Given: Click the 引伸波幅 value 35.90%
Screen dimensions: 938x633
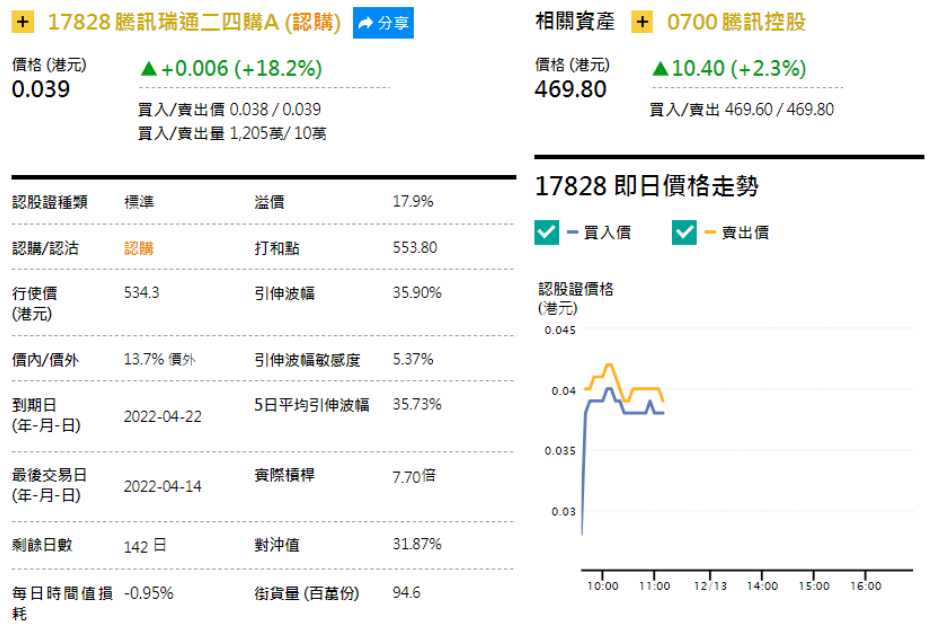Looking at the screenshot, I should pos(417,293).
